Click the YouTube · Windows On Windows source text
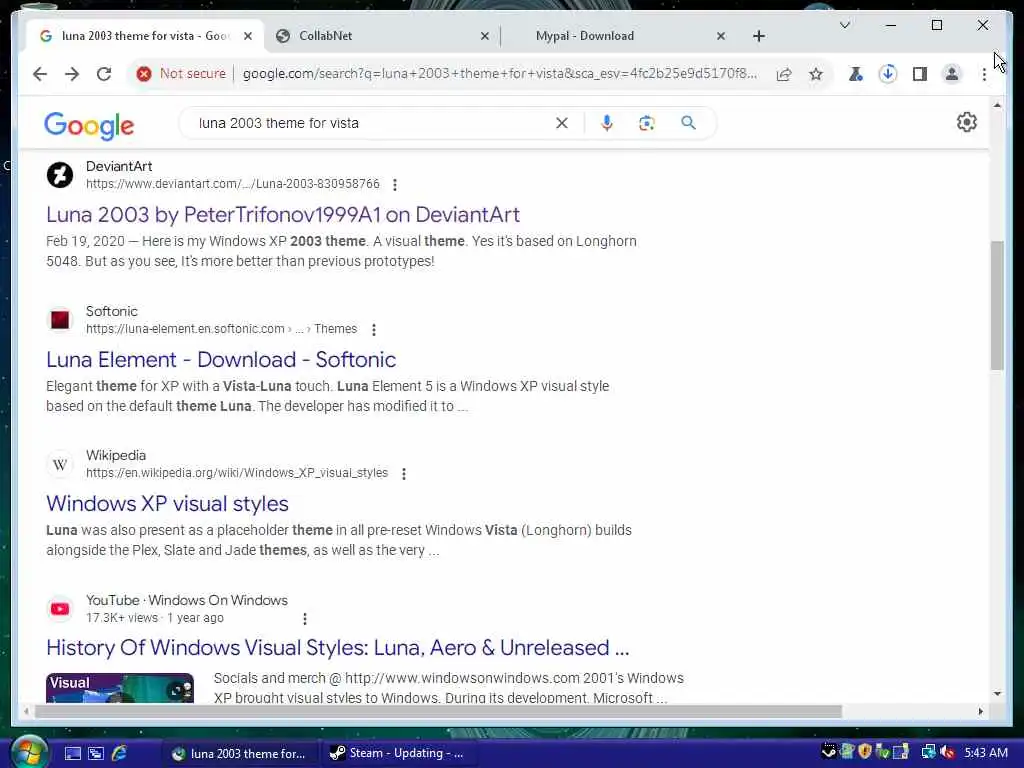 point(187,600)
